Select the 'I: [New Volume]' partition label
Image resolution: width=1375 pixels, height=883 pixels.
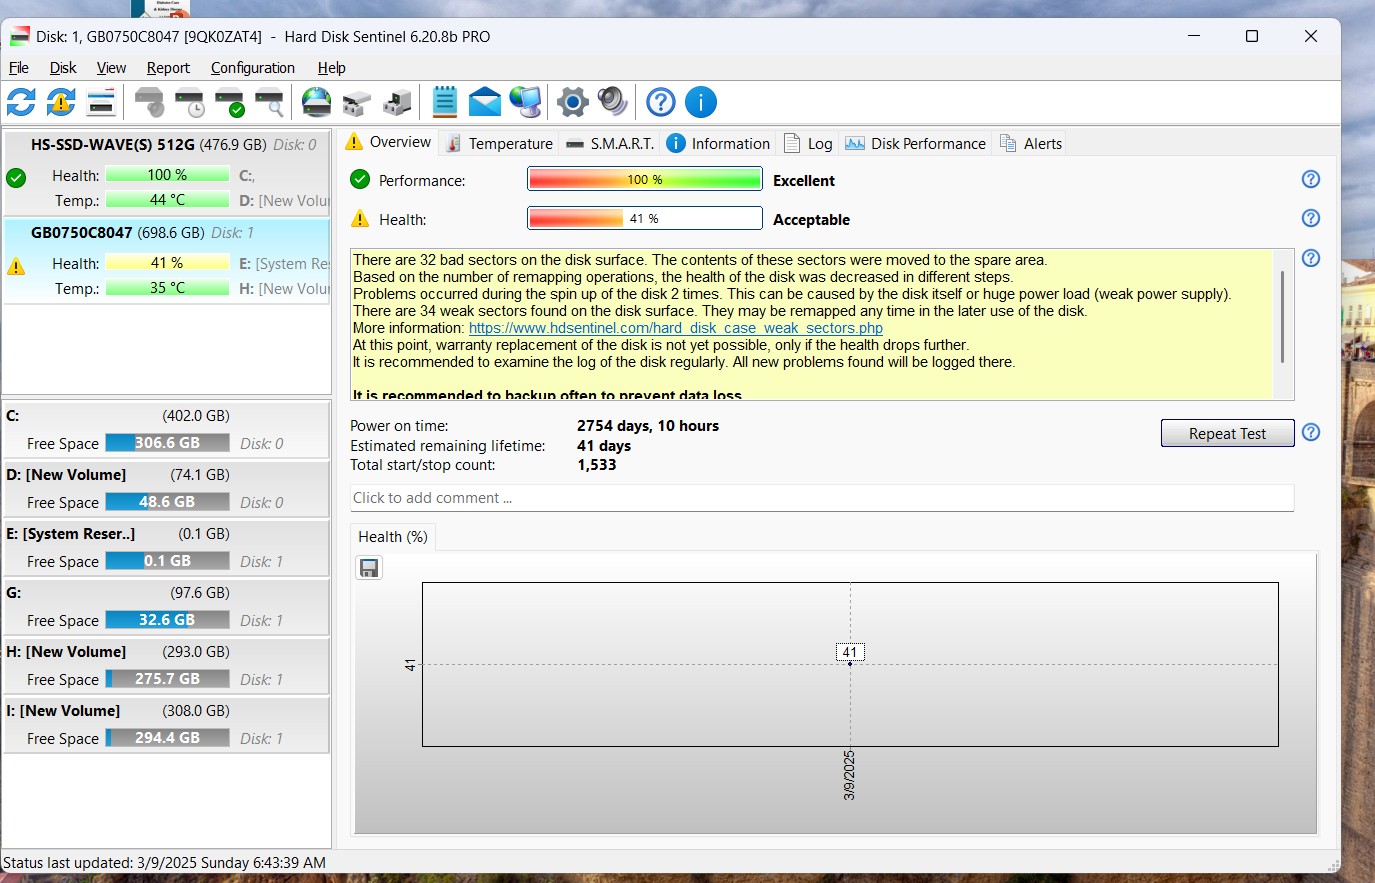tap(63, 711)
